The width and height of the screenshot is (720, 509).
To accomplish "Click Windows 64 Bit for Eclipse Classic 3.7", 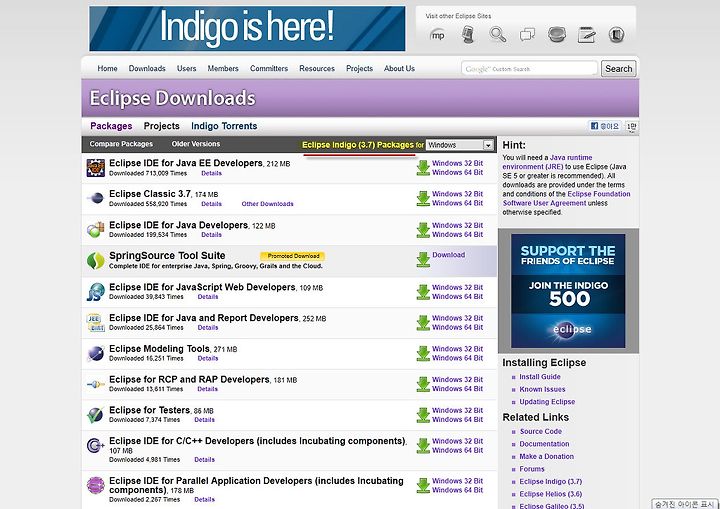I will [x=457, y=203].
